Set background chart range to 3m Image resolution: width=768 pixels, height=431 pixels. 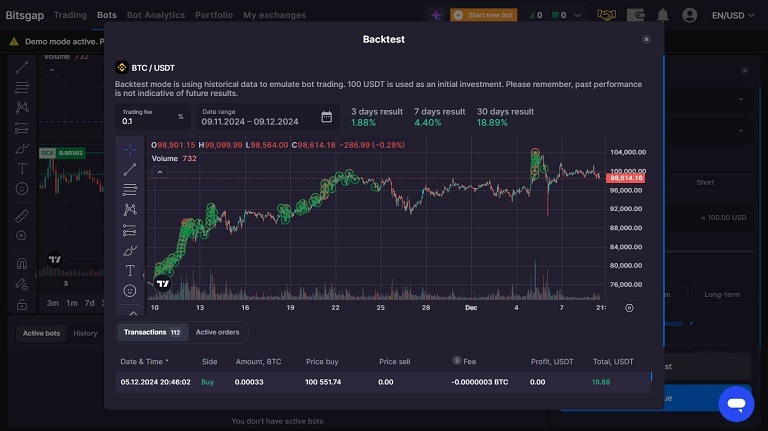(52, 303)
